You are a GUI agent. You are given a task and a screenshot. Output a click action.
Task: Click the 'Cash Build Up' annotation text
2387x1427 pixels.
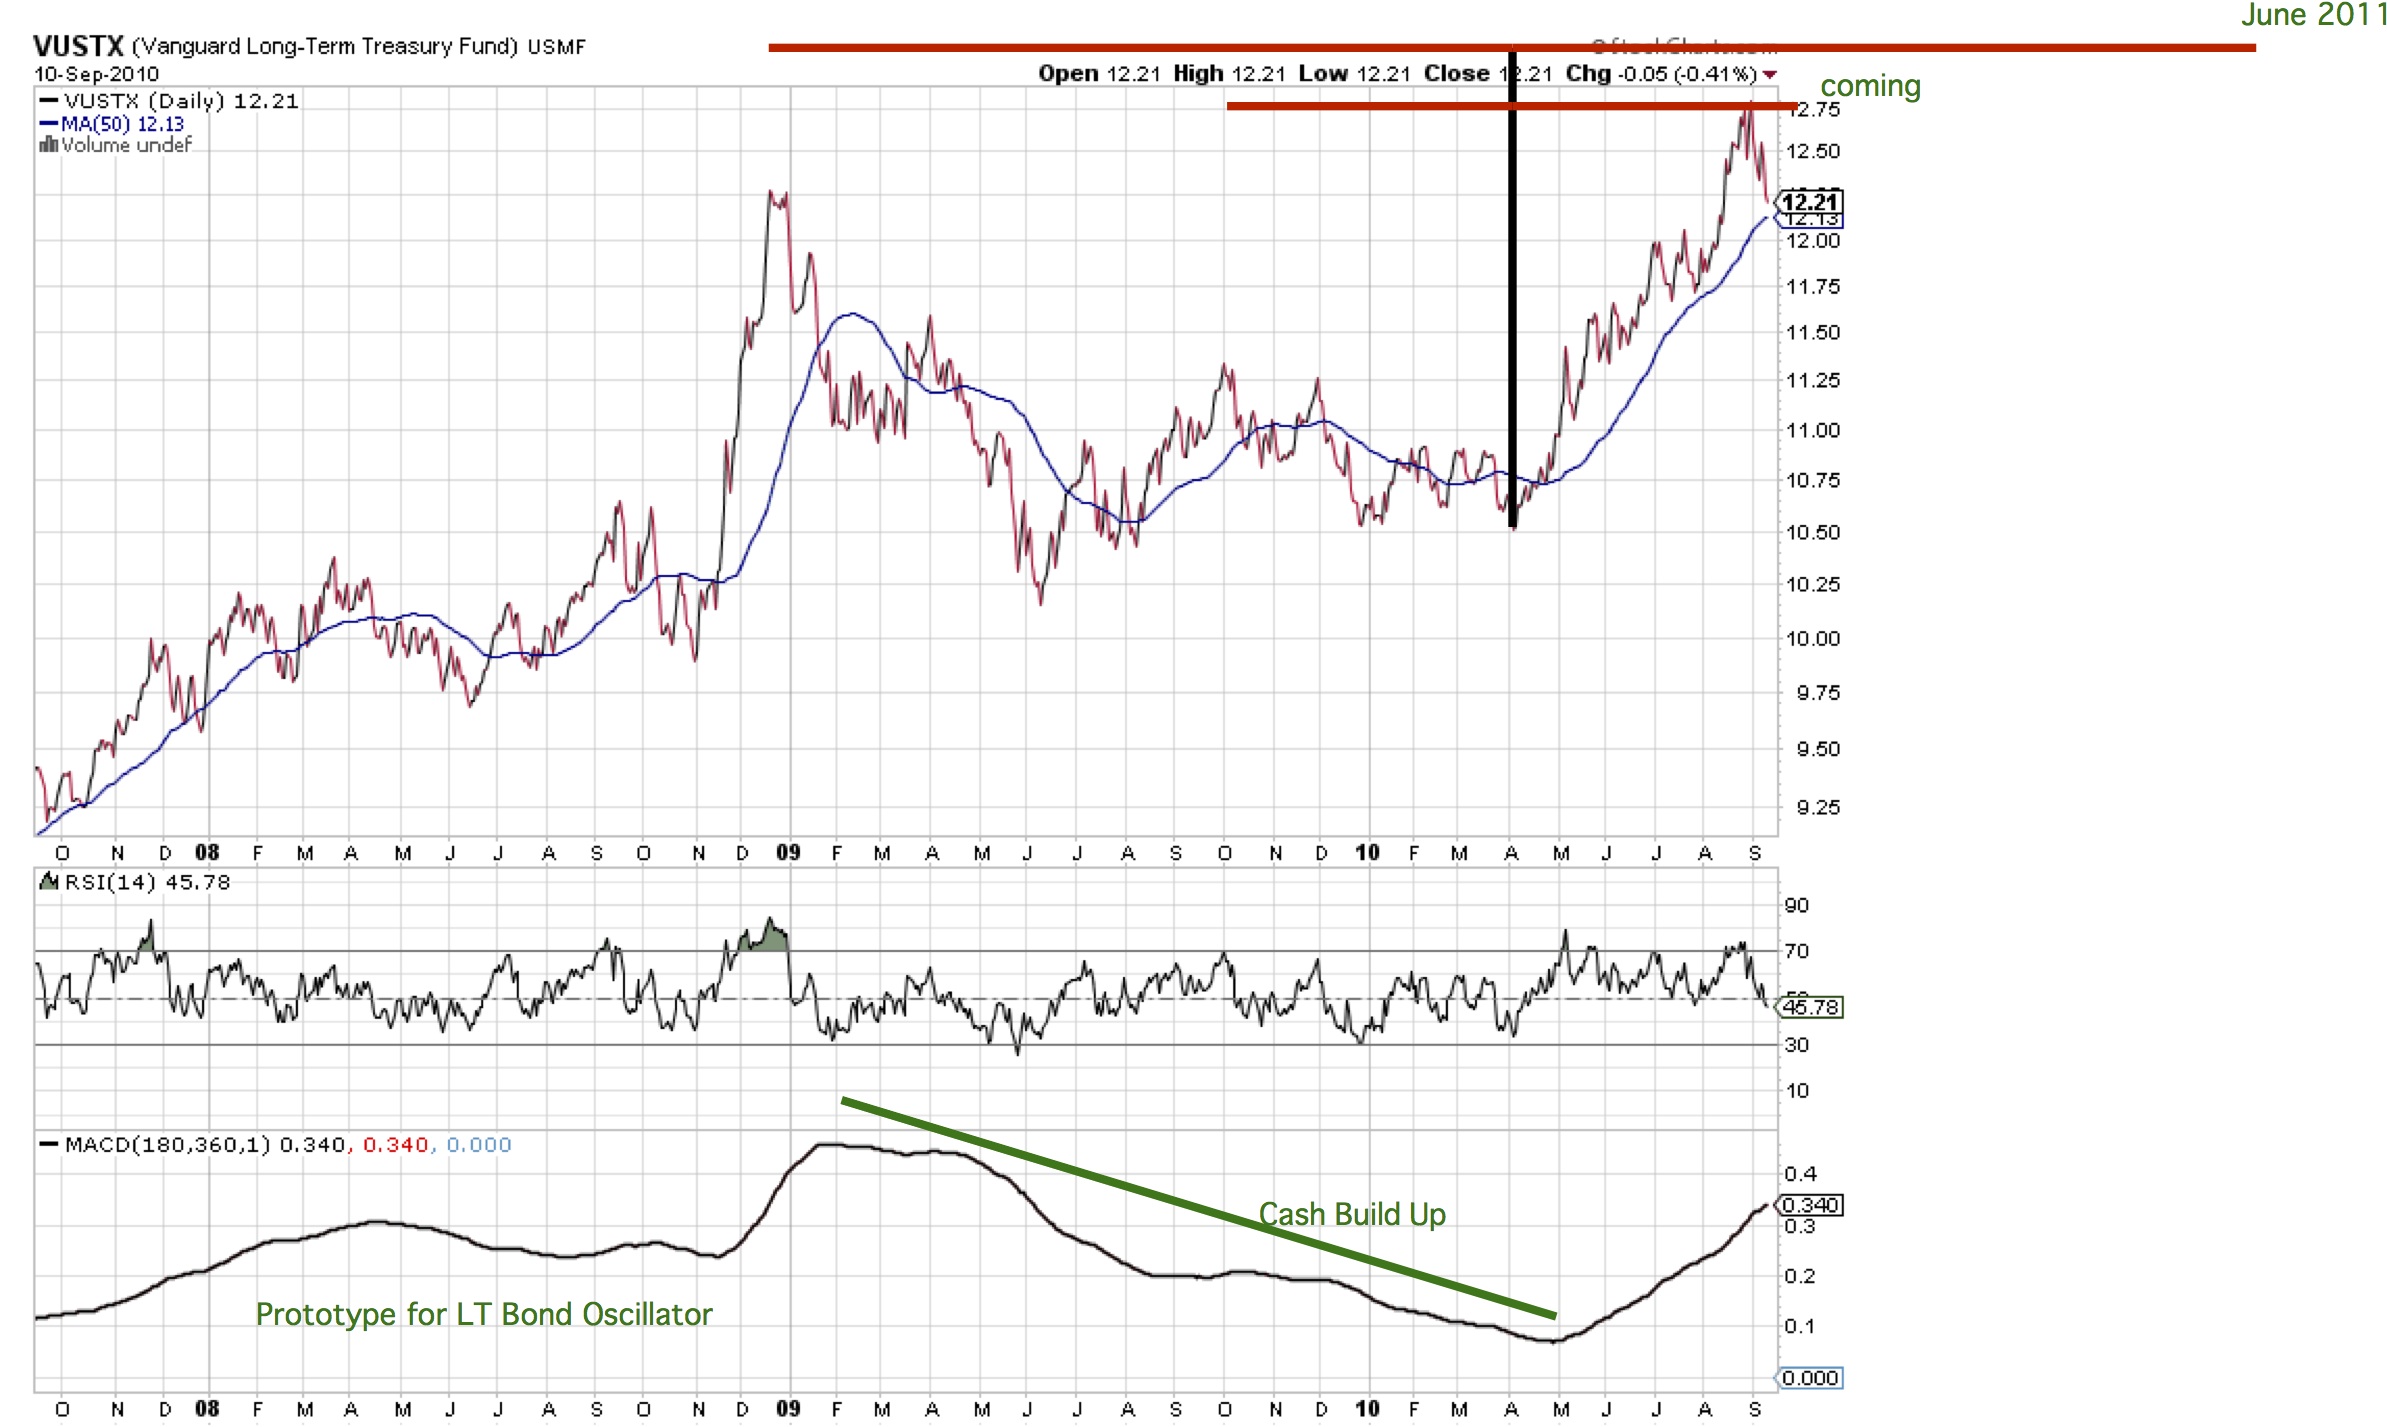coord(1352,1214)
